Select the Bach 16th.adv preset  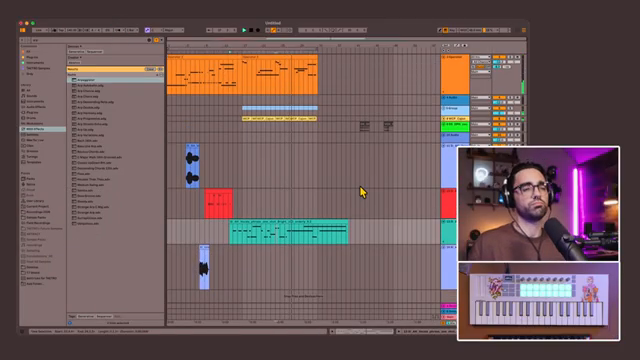tap(88, 140)
